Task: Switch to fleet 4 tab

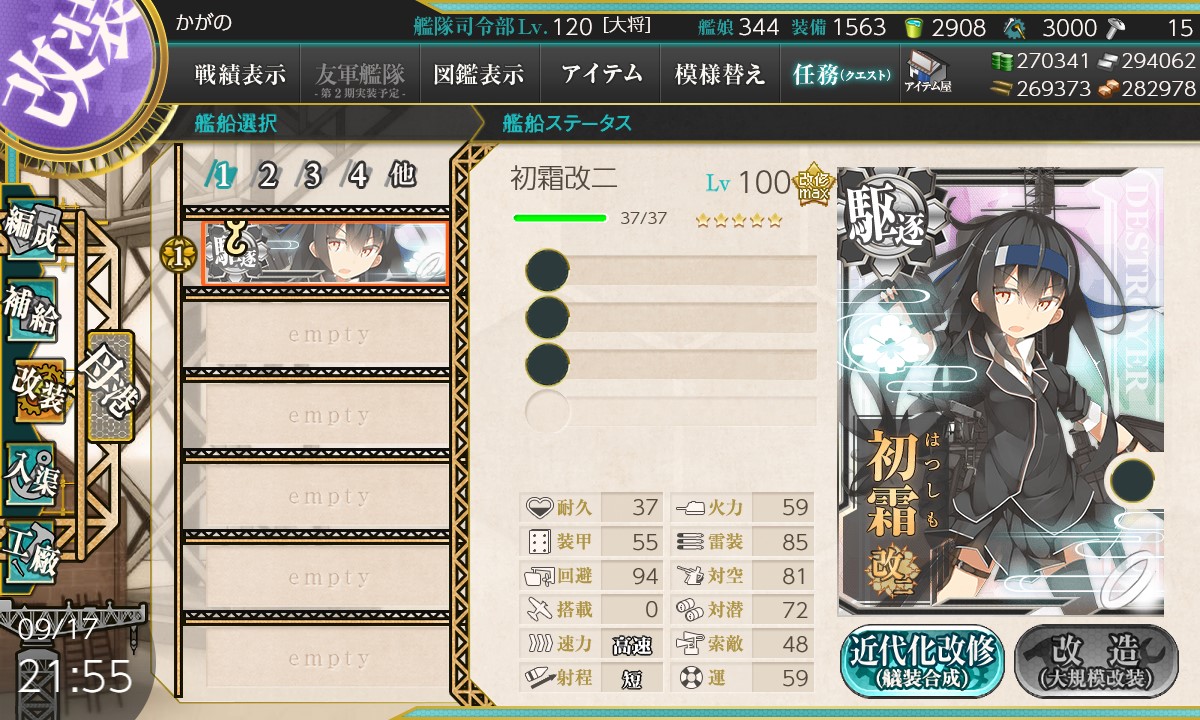Action: pyautogui.click(x=358, y=175)
